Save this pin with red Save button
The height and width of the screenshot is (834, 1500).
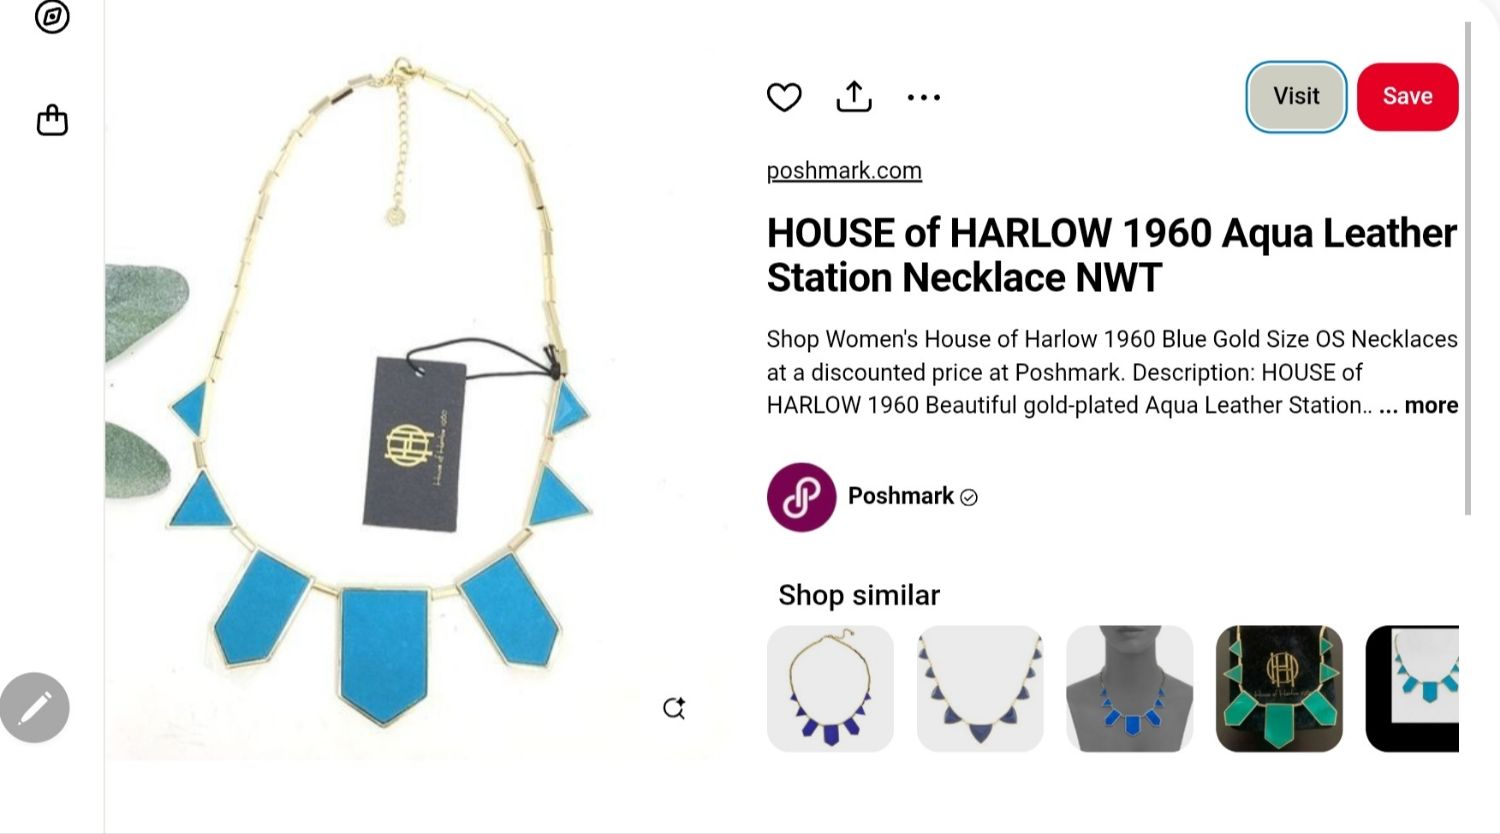[x=1407, y=97]
